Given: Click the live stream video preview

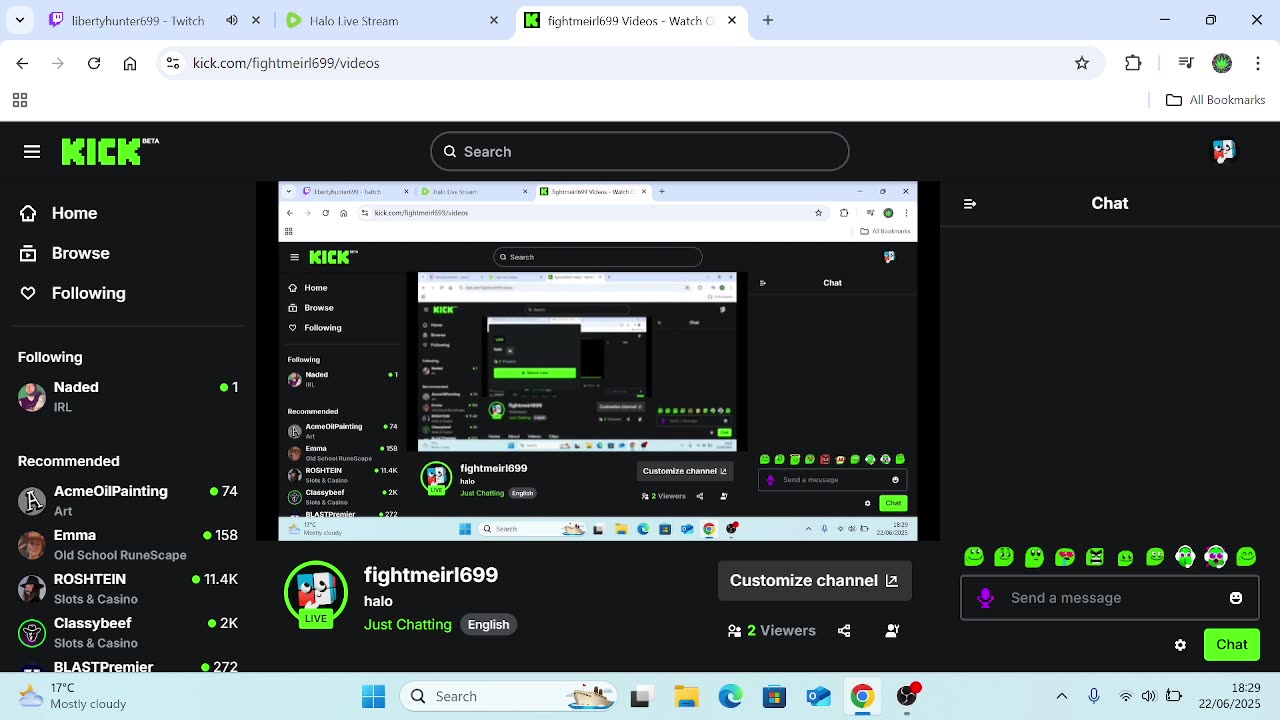Looking at the screenshot, I should 597,361.
